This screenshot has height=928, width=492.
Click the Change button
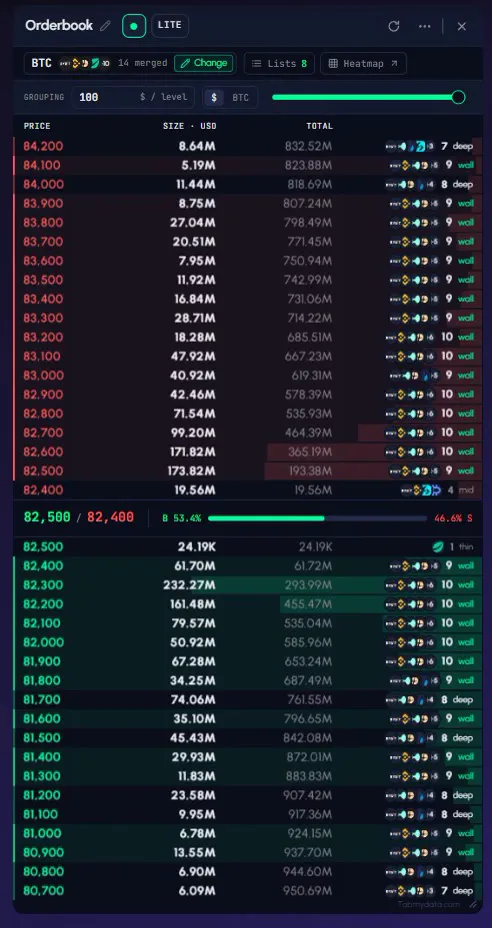click(x=204, y=63)
